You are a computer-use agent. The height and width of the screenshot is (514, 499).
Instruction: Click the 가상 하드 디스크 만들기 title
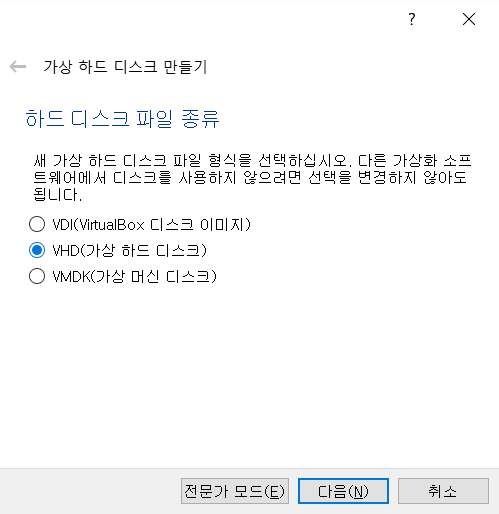(125, 67)
